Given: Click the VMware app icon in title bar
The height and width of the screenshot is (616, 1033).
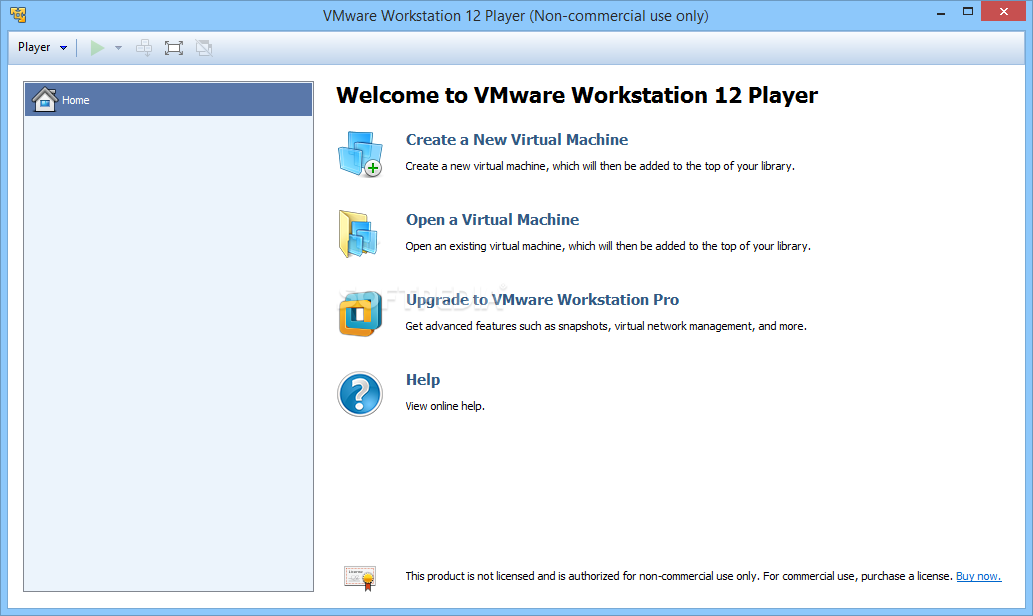Looking at the screenshot, I should 18,14.
